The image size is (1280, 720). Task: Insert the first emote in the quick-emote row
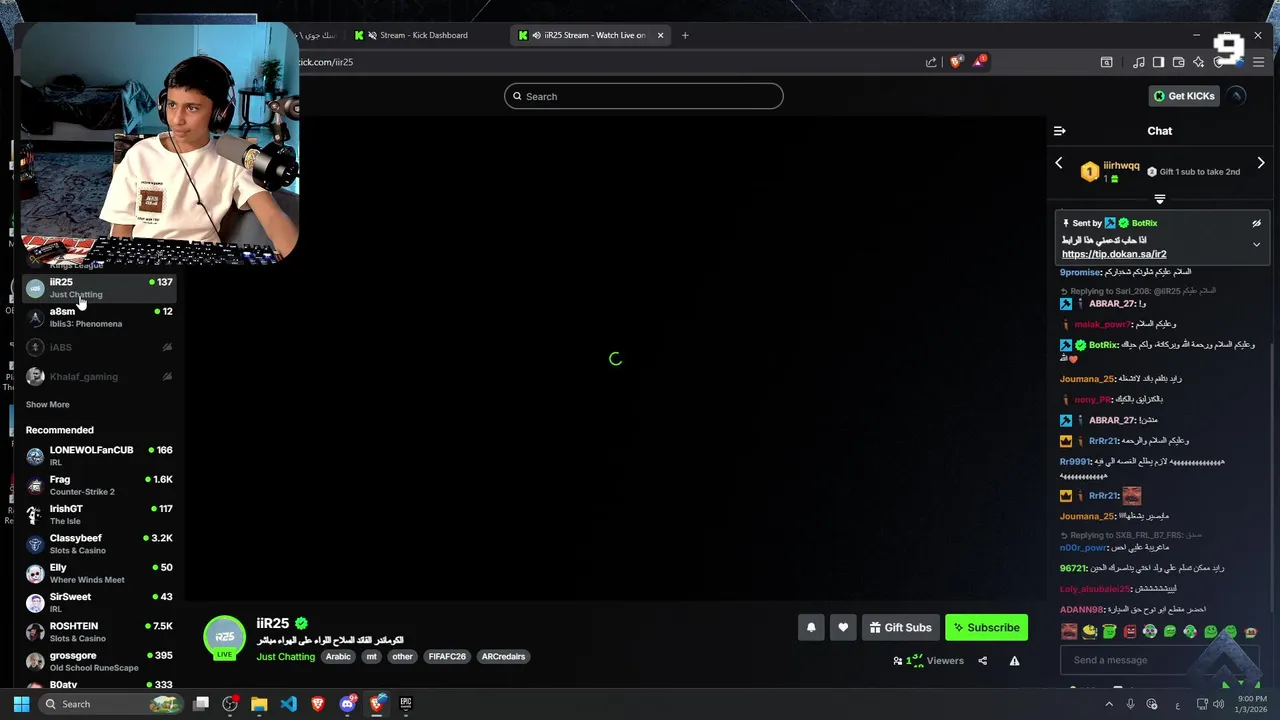coord(1069,632)
